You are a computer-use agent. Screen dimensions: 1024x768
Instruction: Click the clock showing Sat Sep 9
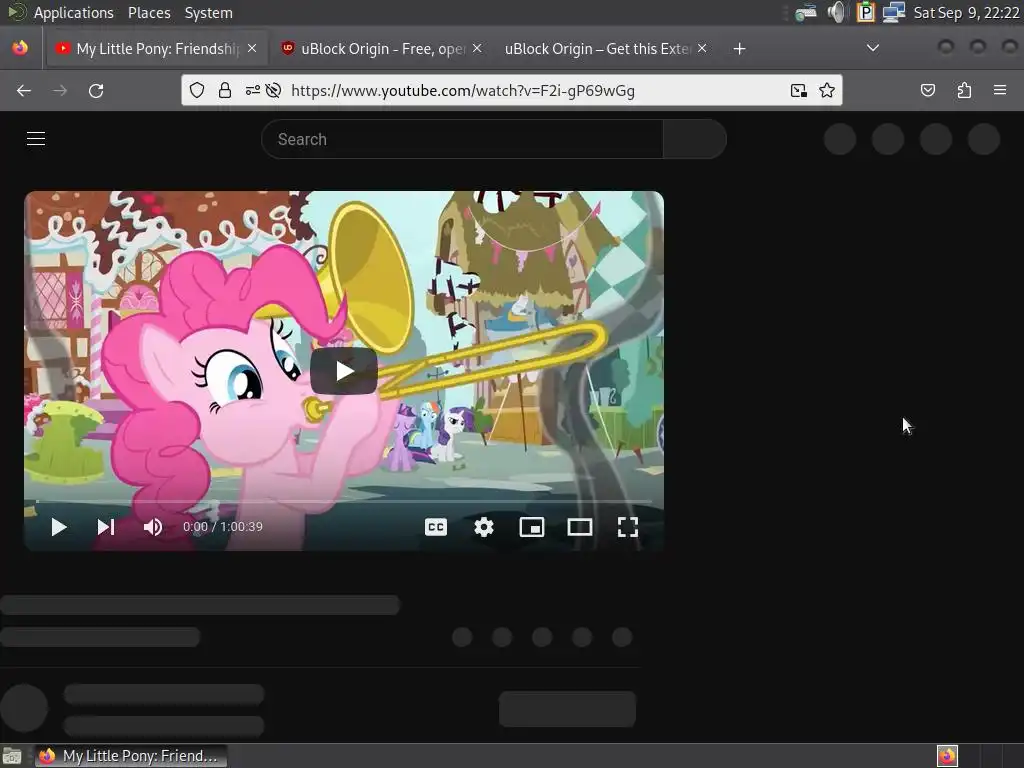(966, 12)
